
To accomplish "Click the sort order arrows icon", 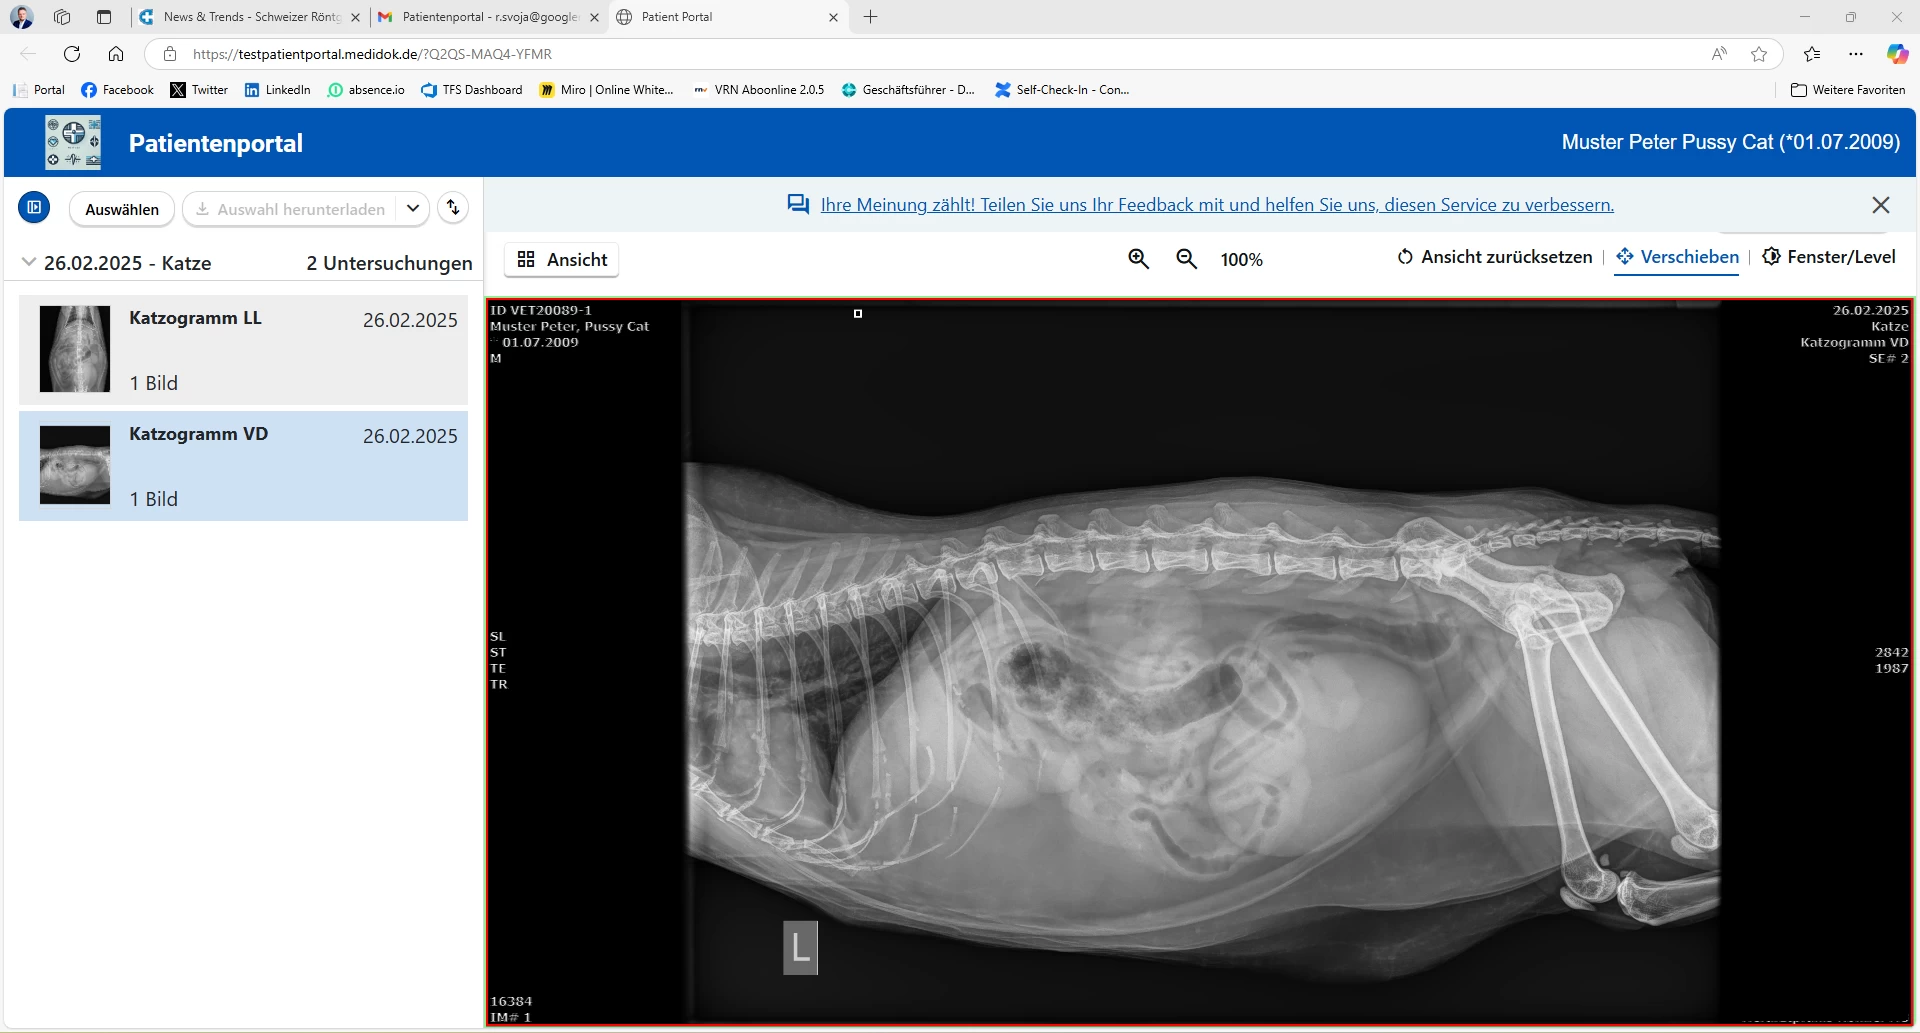I will (454, 208).
